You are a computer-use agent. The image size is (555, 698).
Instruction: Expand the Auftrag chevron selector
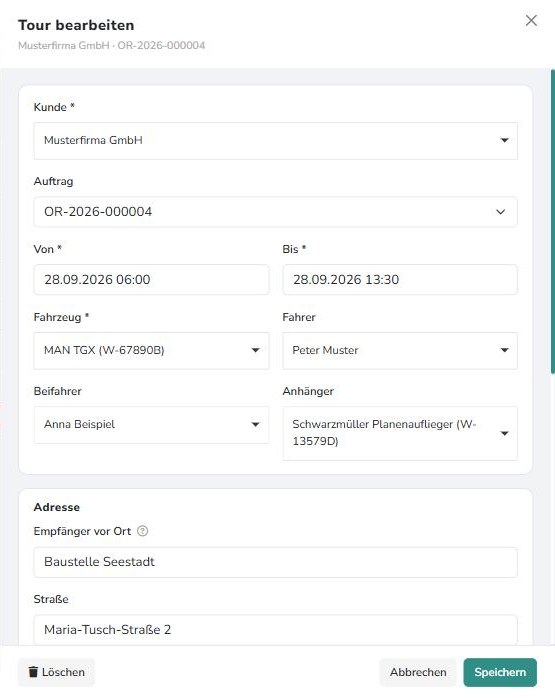click(x=501, y=212)
